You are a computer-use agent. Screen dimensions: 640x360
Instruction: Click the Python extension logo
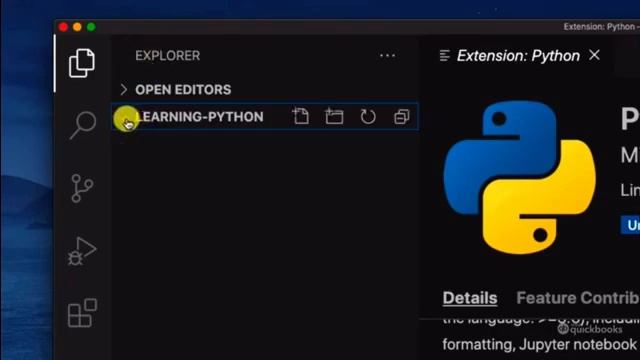click(x=519, y=178)
